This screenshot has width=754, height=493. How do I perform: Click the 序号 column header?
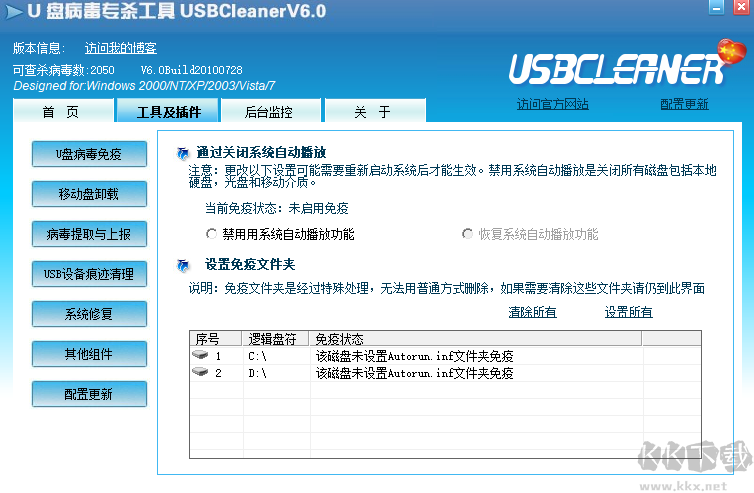pyautogui.click(x=215, y=339)
